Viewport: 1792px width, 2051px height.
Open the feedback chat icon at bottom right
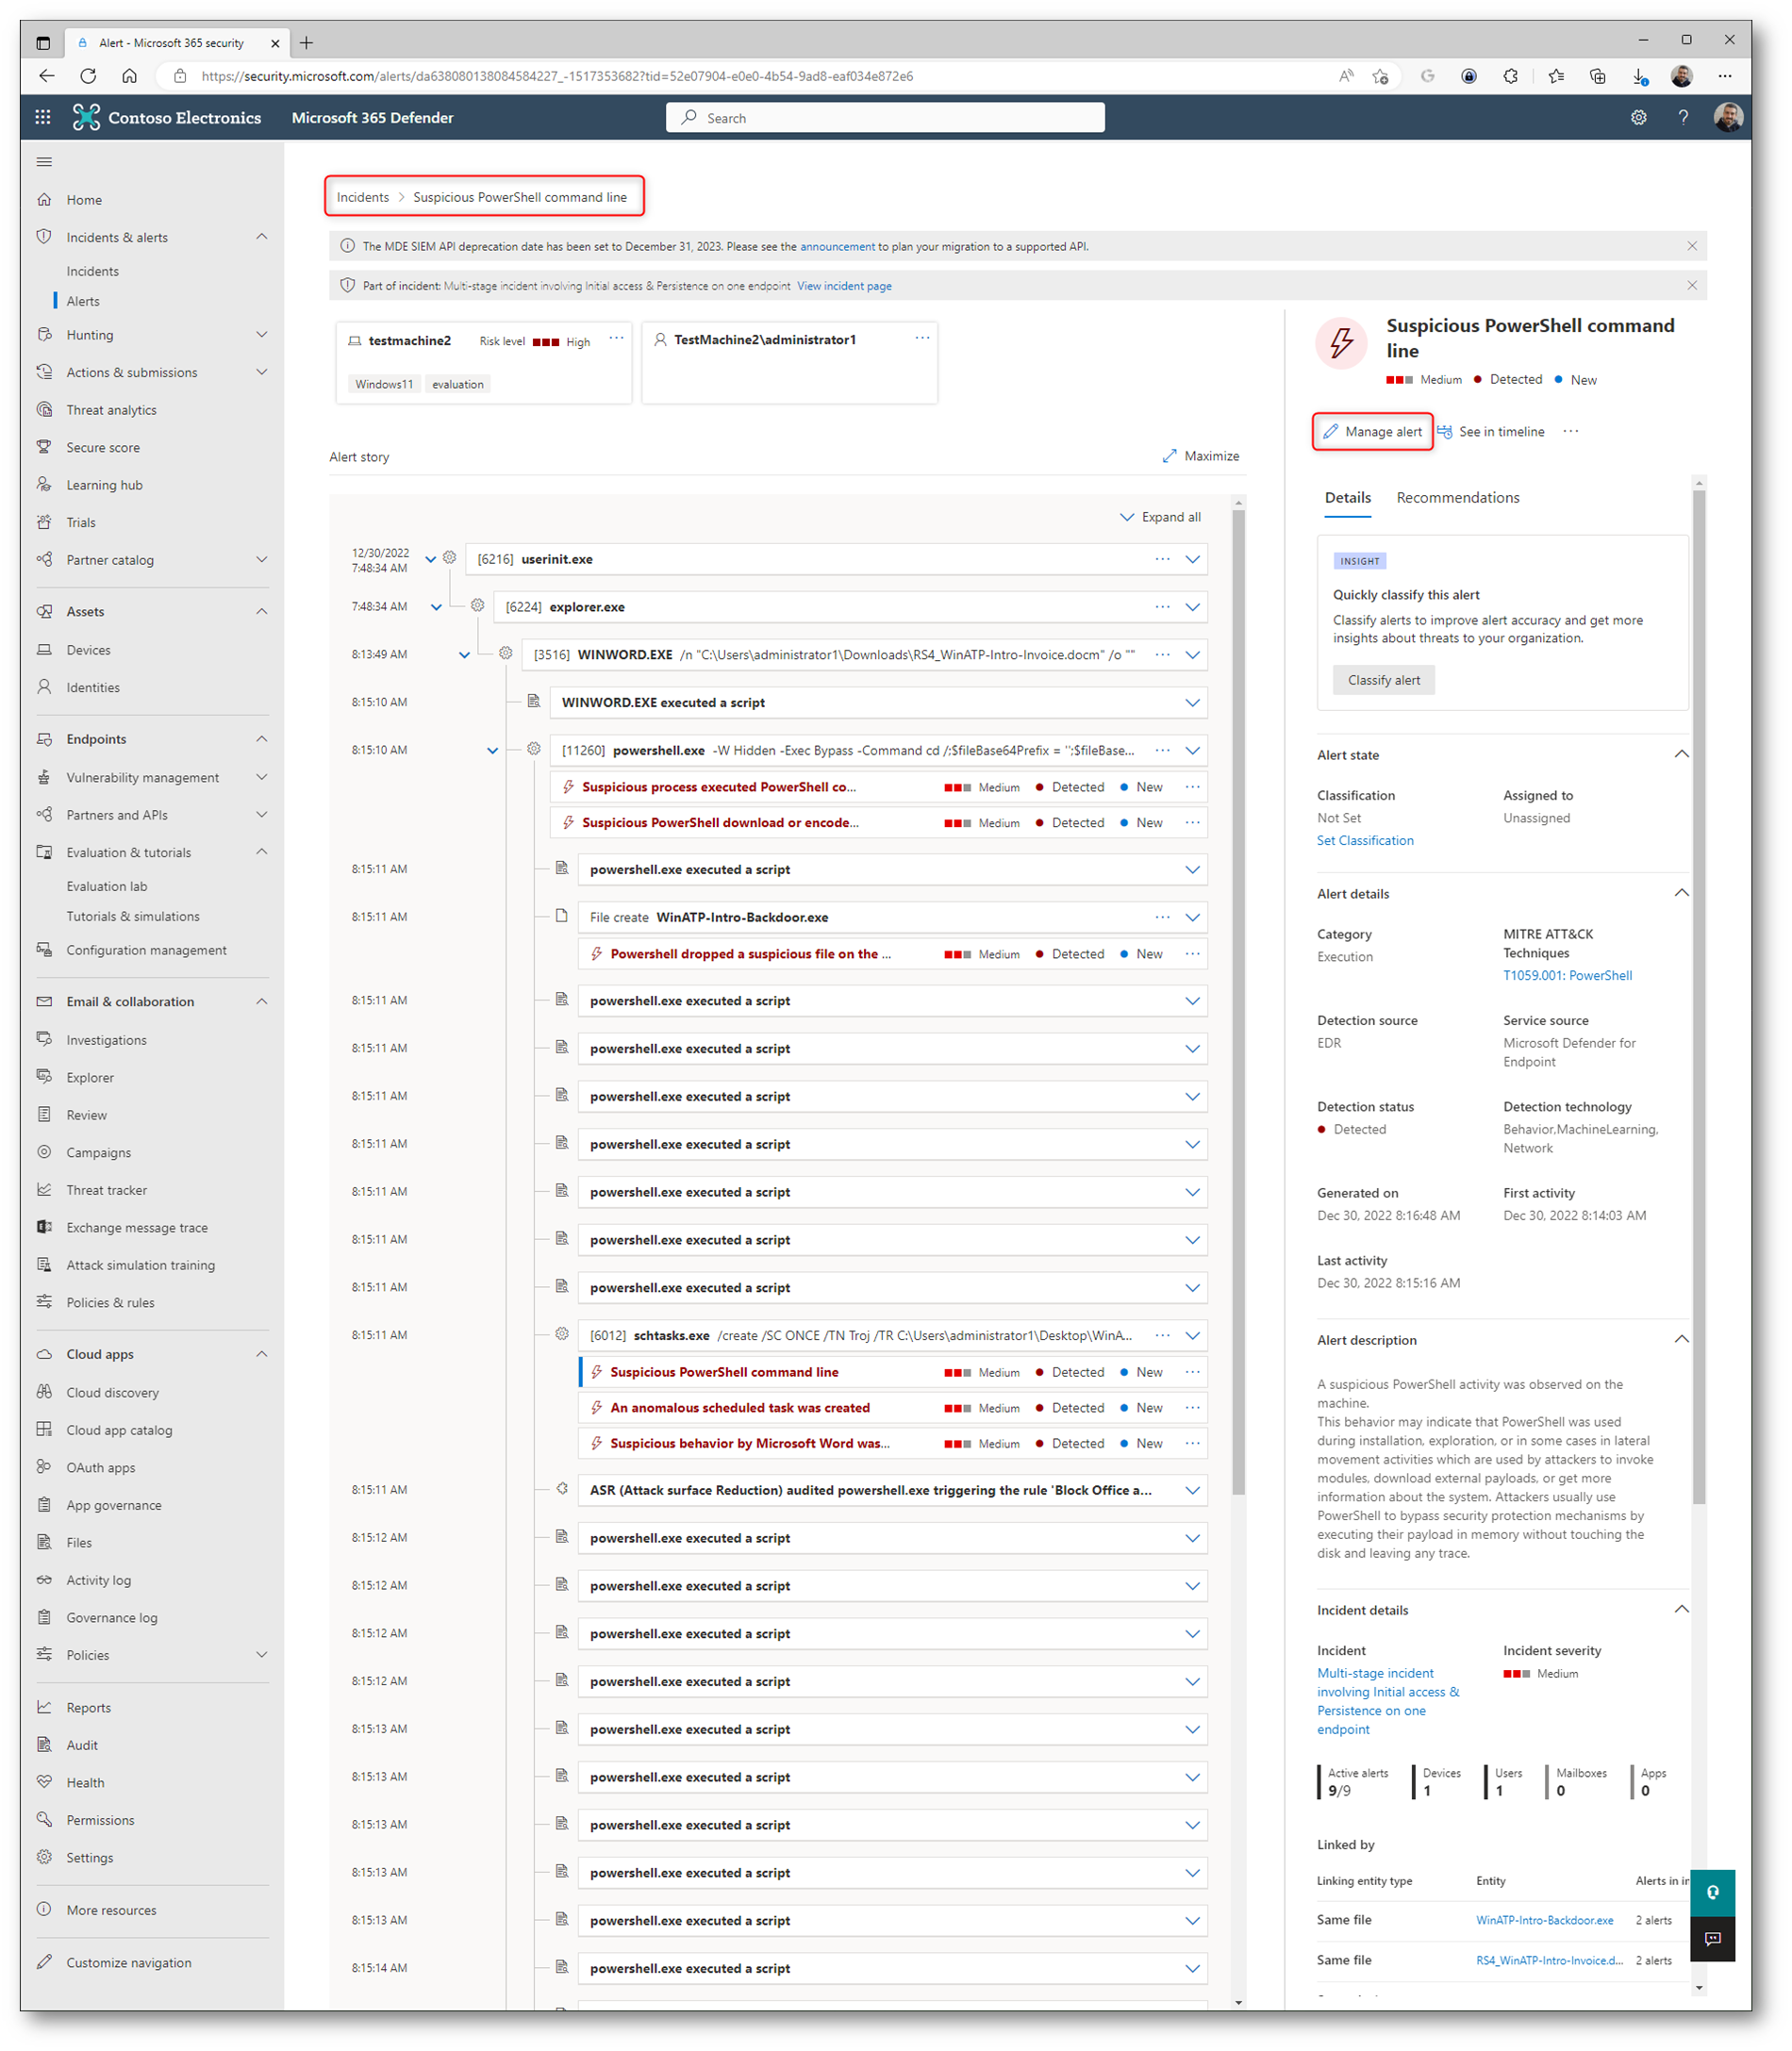(1712, 1939)
